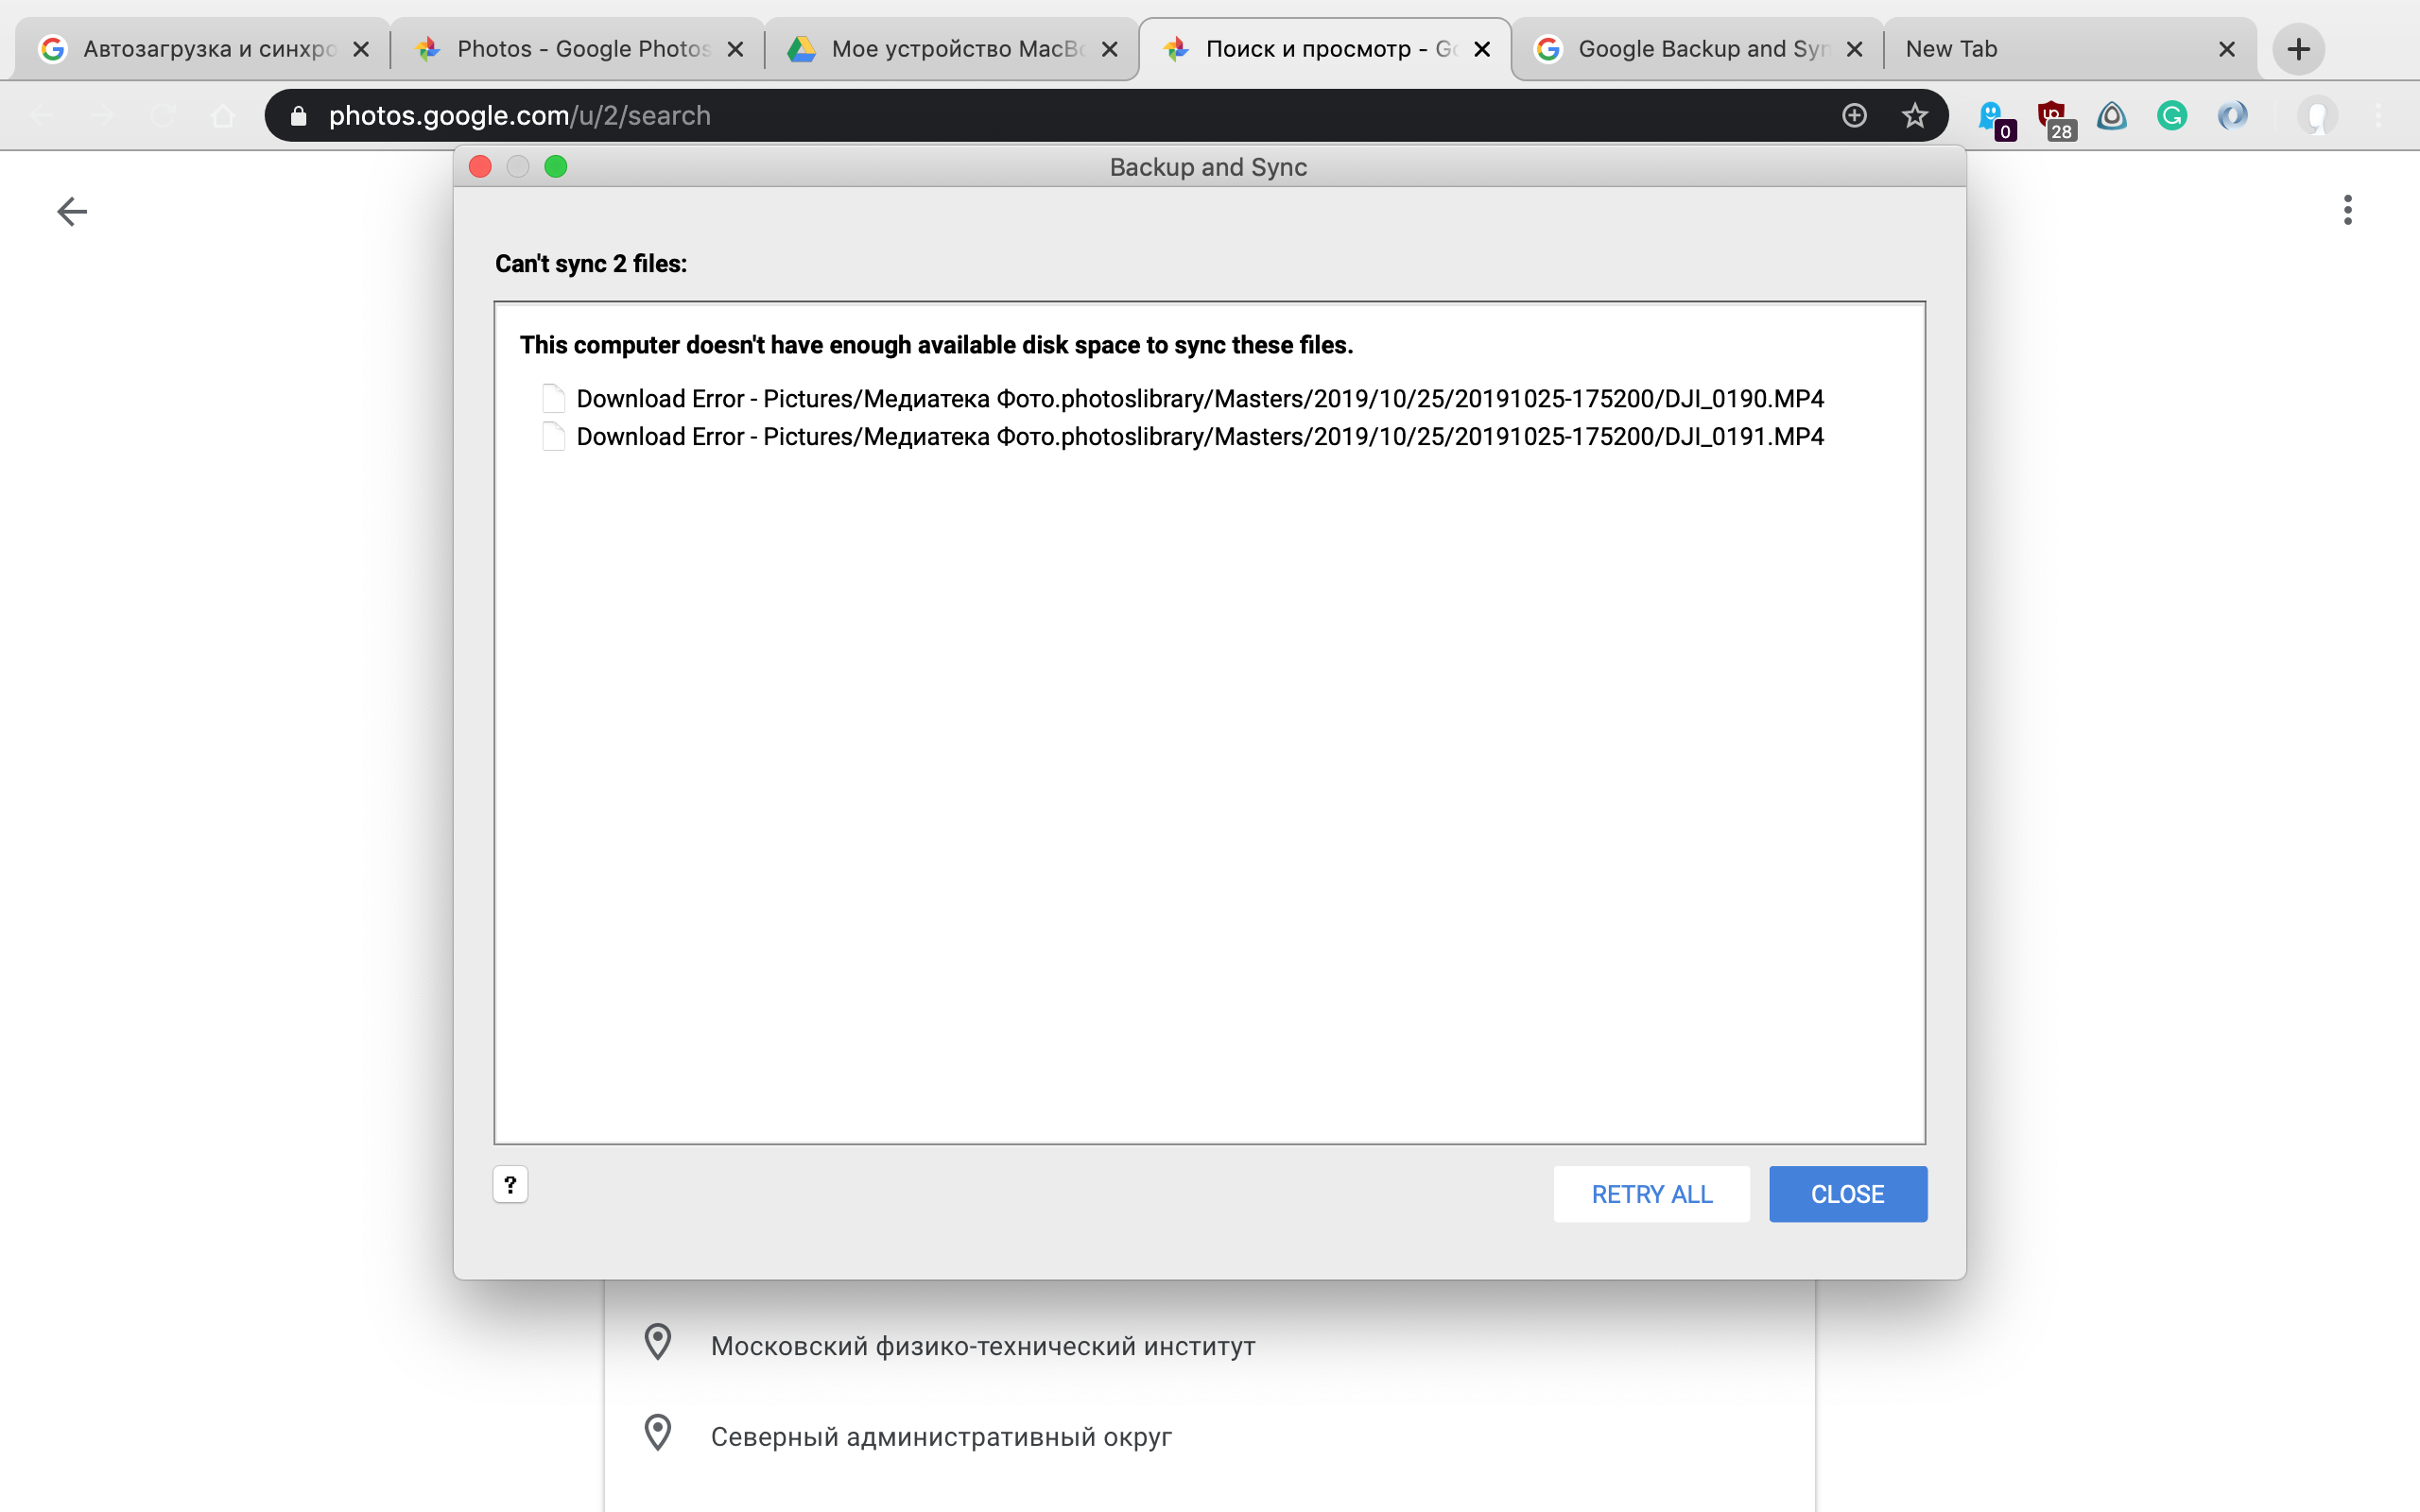
Task: Click the browser forward navigation arrow
Action: [102, 116]
